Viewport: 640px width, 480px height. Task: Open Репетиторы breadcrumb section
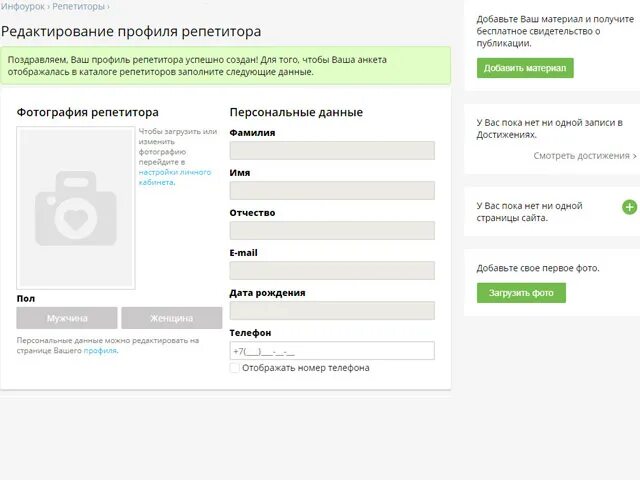coord(79,6)
